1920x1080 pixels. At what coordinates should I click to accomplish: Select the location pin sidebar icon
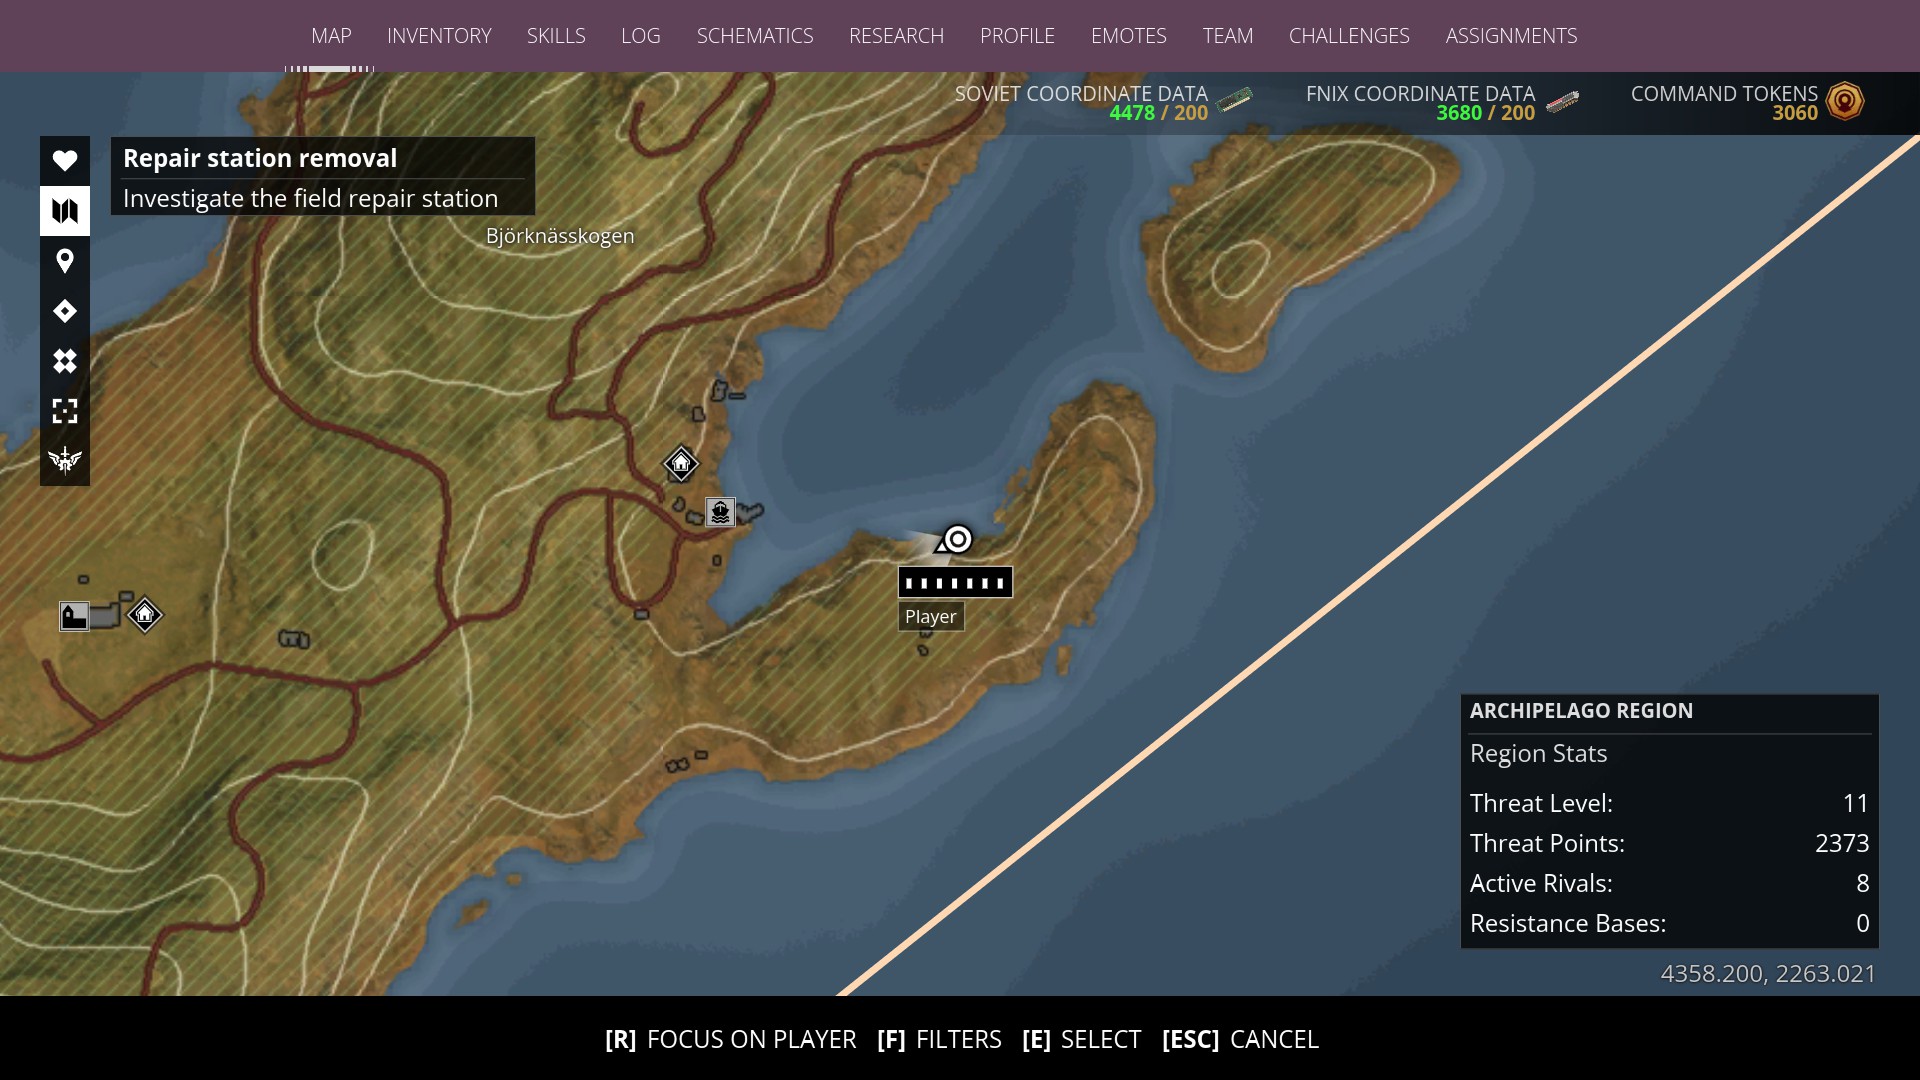click(65, 261)
